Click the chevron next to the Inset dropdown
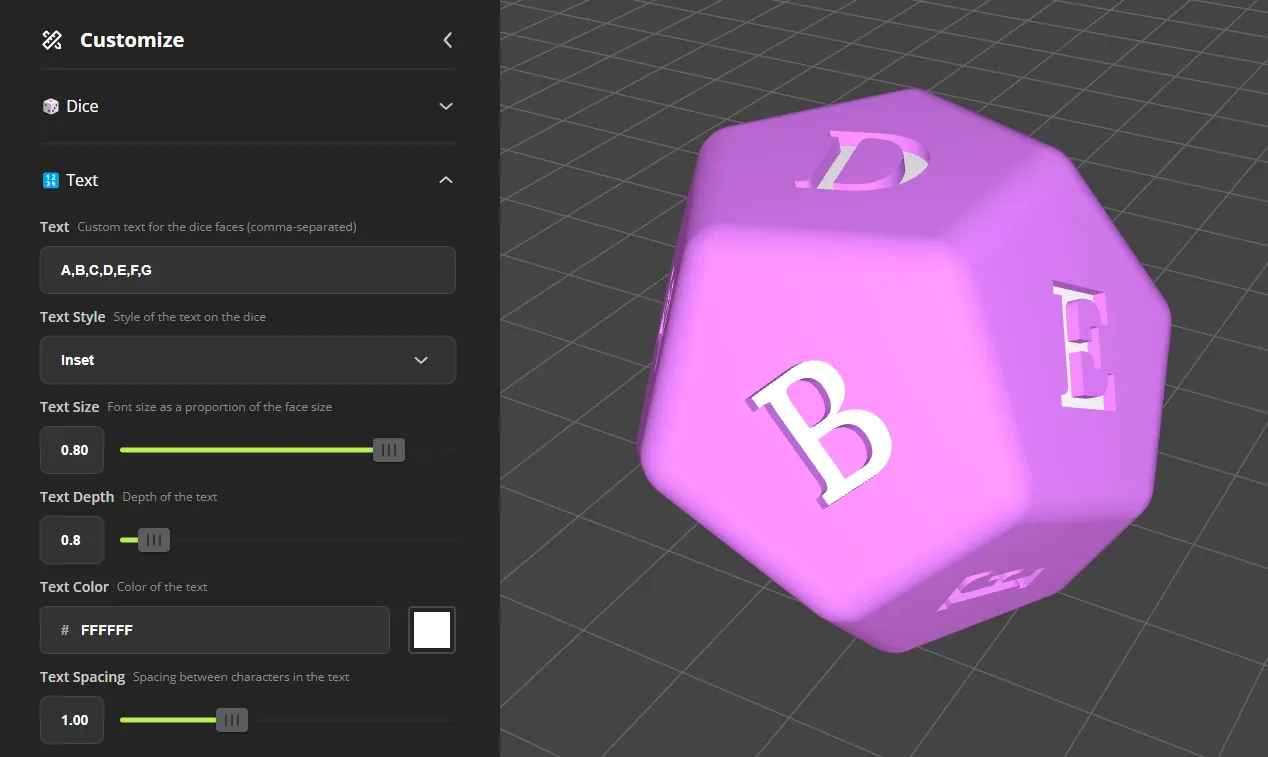Image resolution: width=1268 pixels, height=757 pixels. click(x=420, y=360)
